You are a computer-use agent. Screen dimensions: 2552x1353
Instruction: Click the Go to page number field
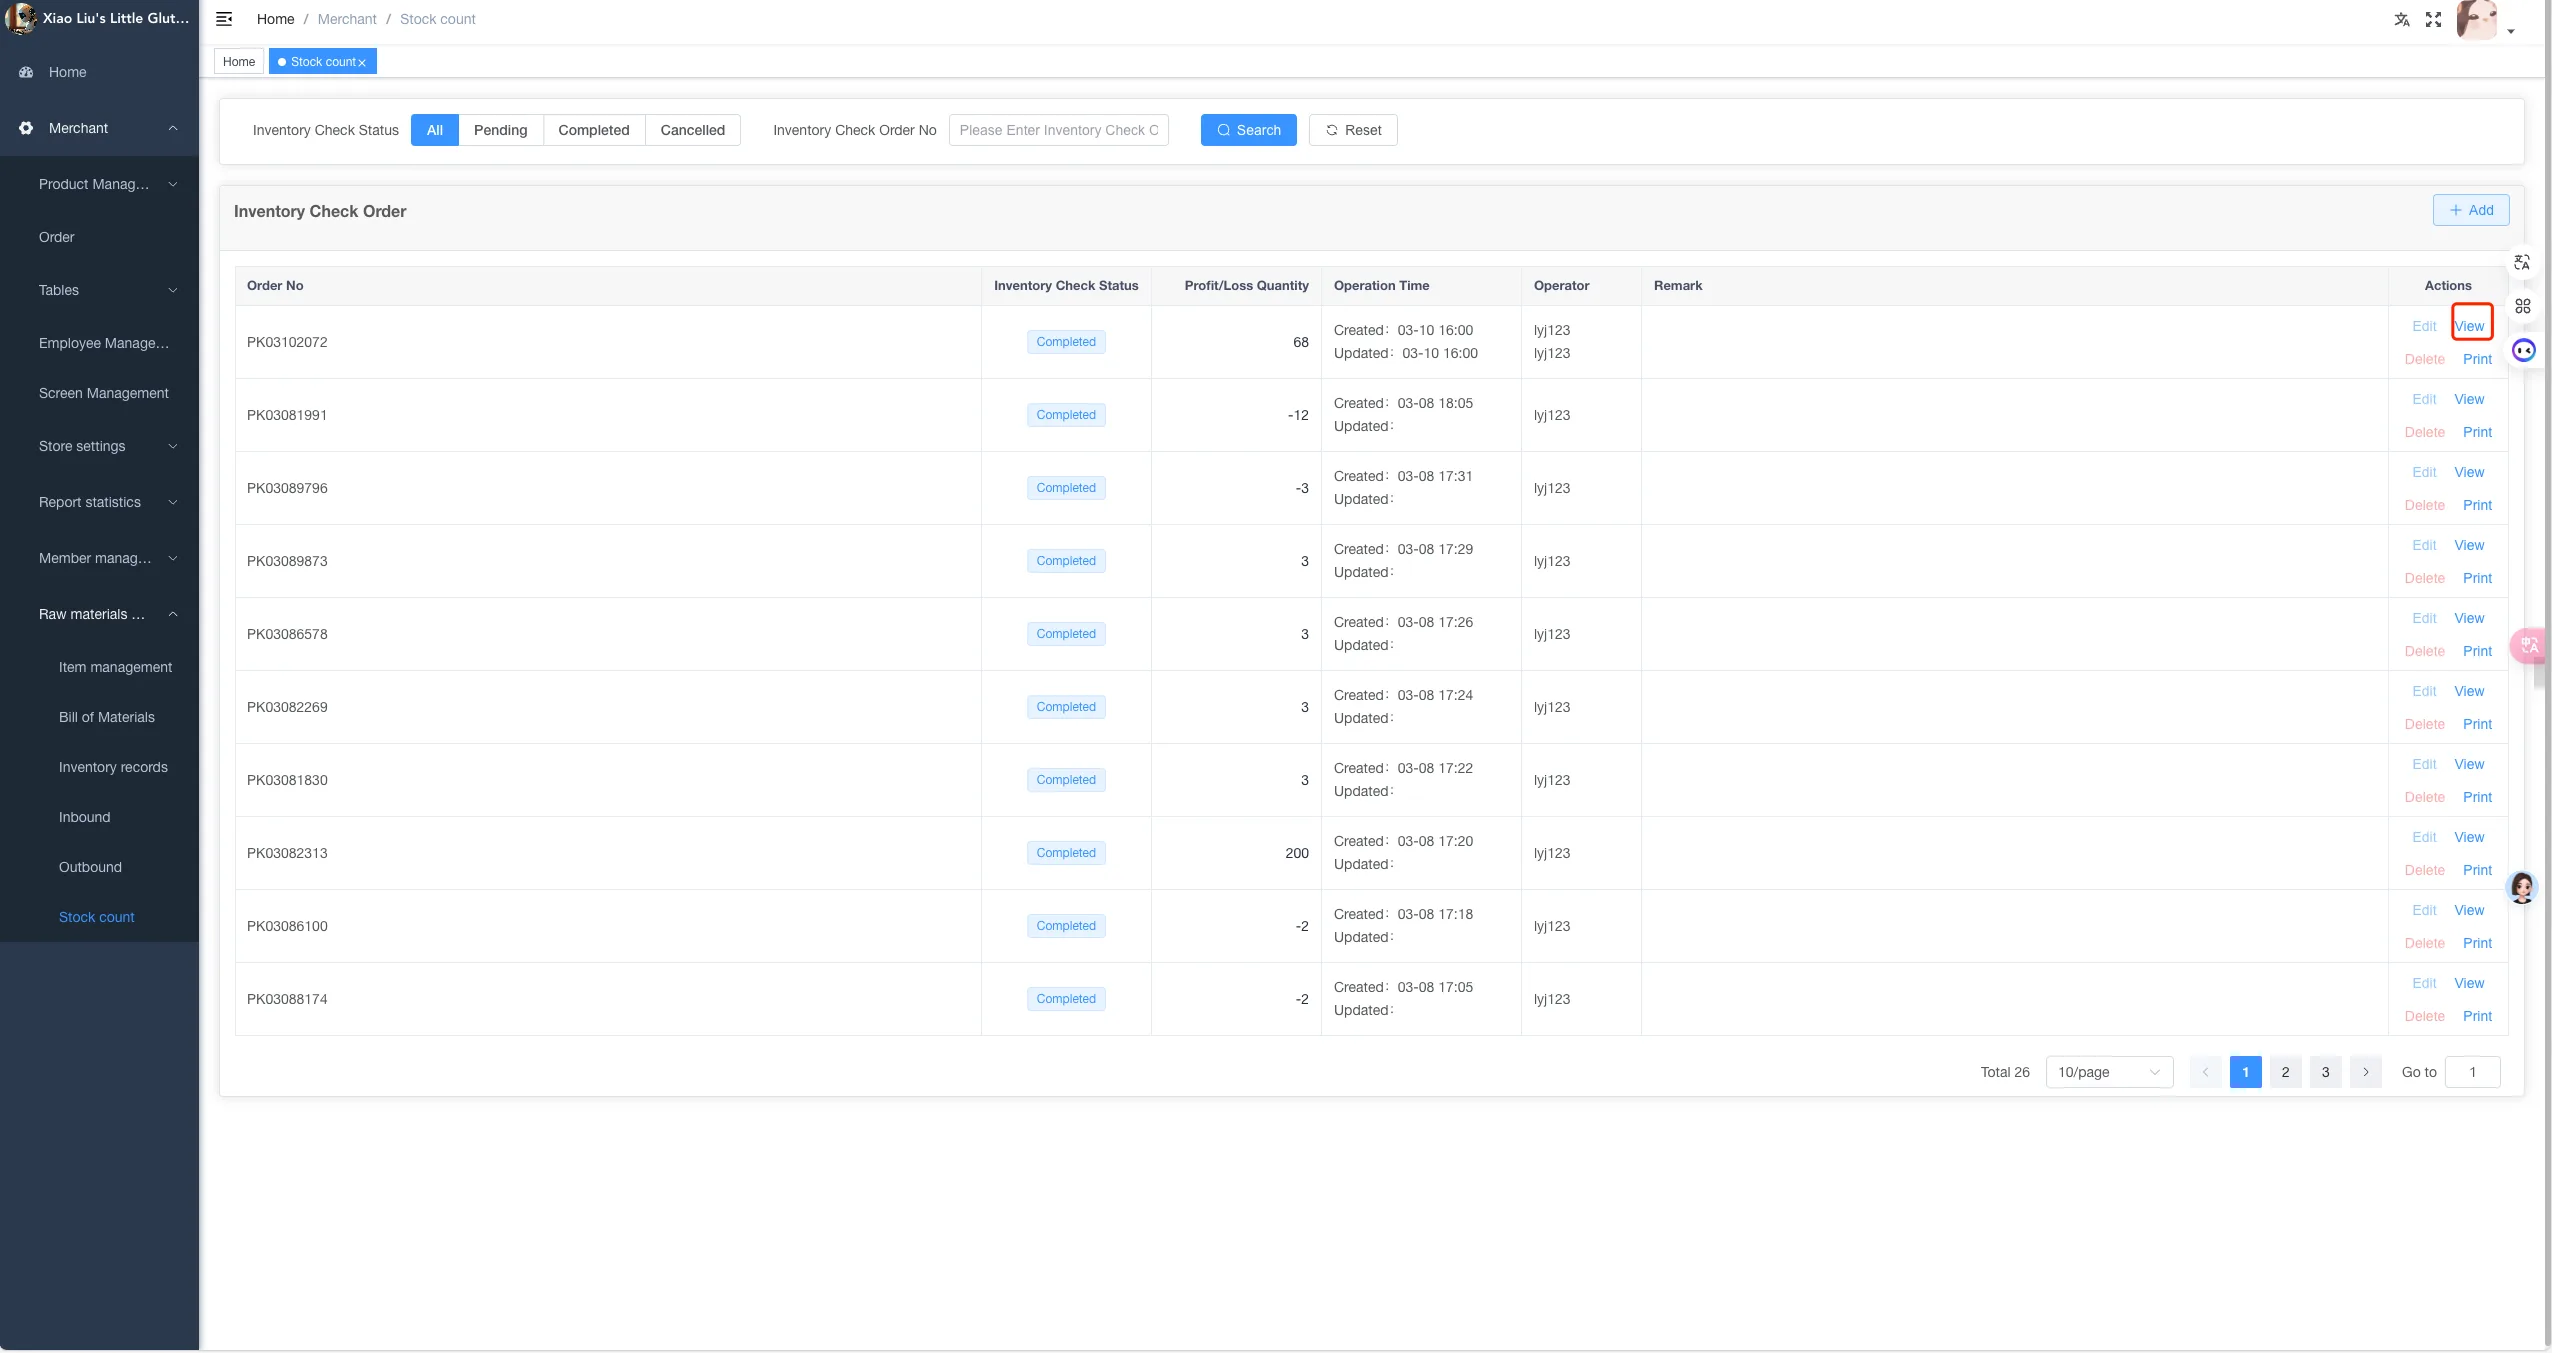2472,1072
